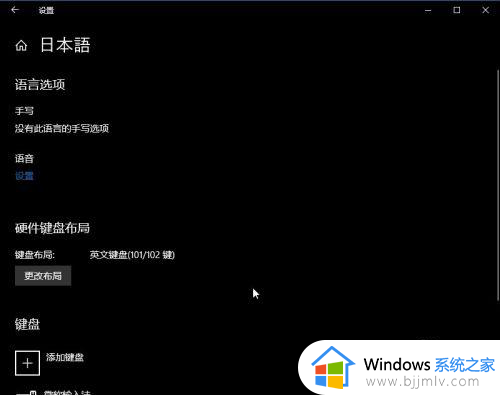Open Settings home via house icon
Viewport: 500px width, 395px height.
pyautogui.click(x=21, y=45)
